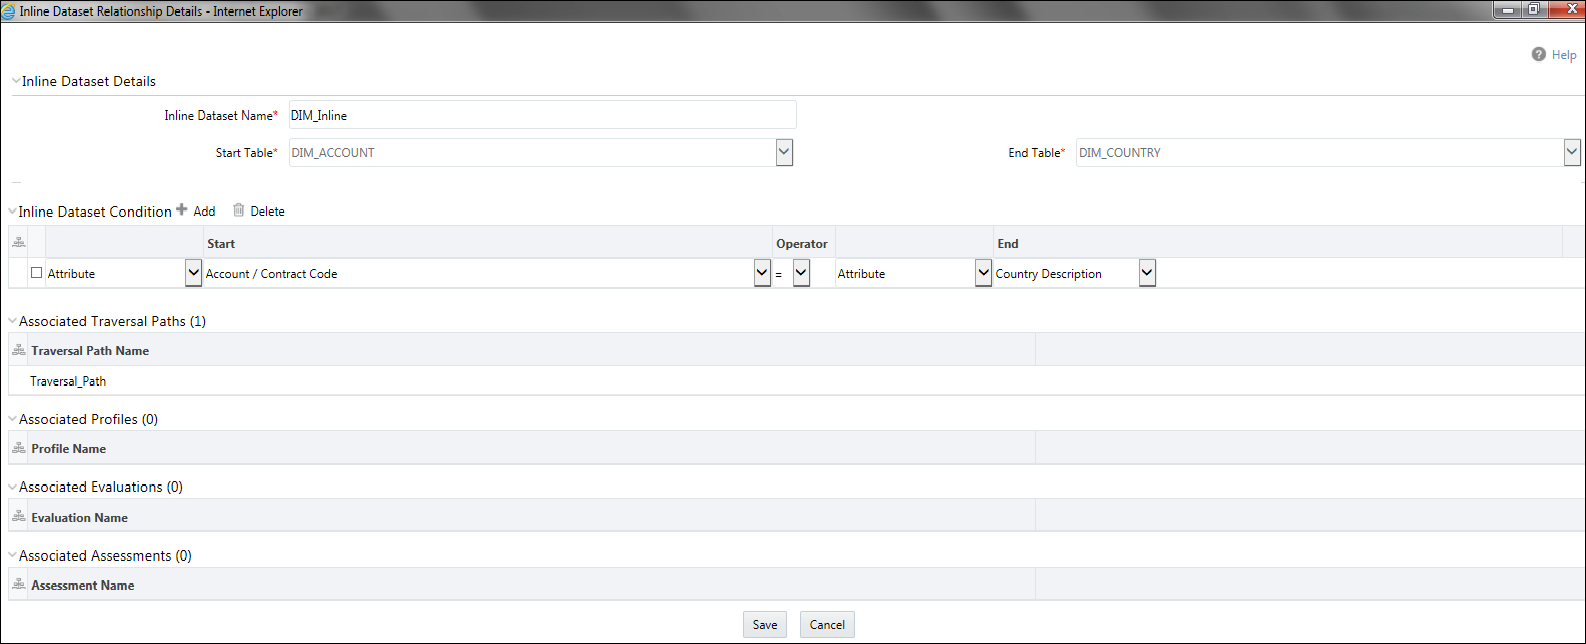Click the Operator column header
The height and width of the screenshot is (644, 1586).
click(x=802, y=244)
